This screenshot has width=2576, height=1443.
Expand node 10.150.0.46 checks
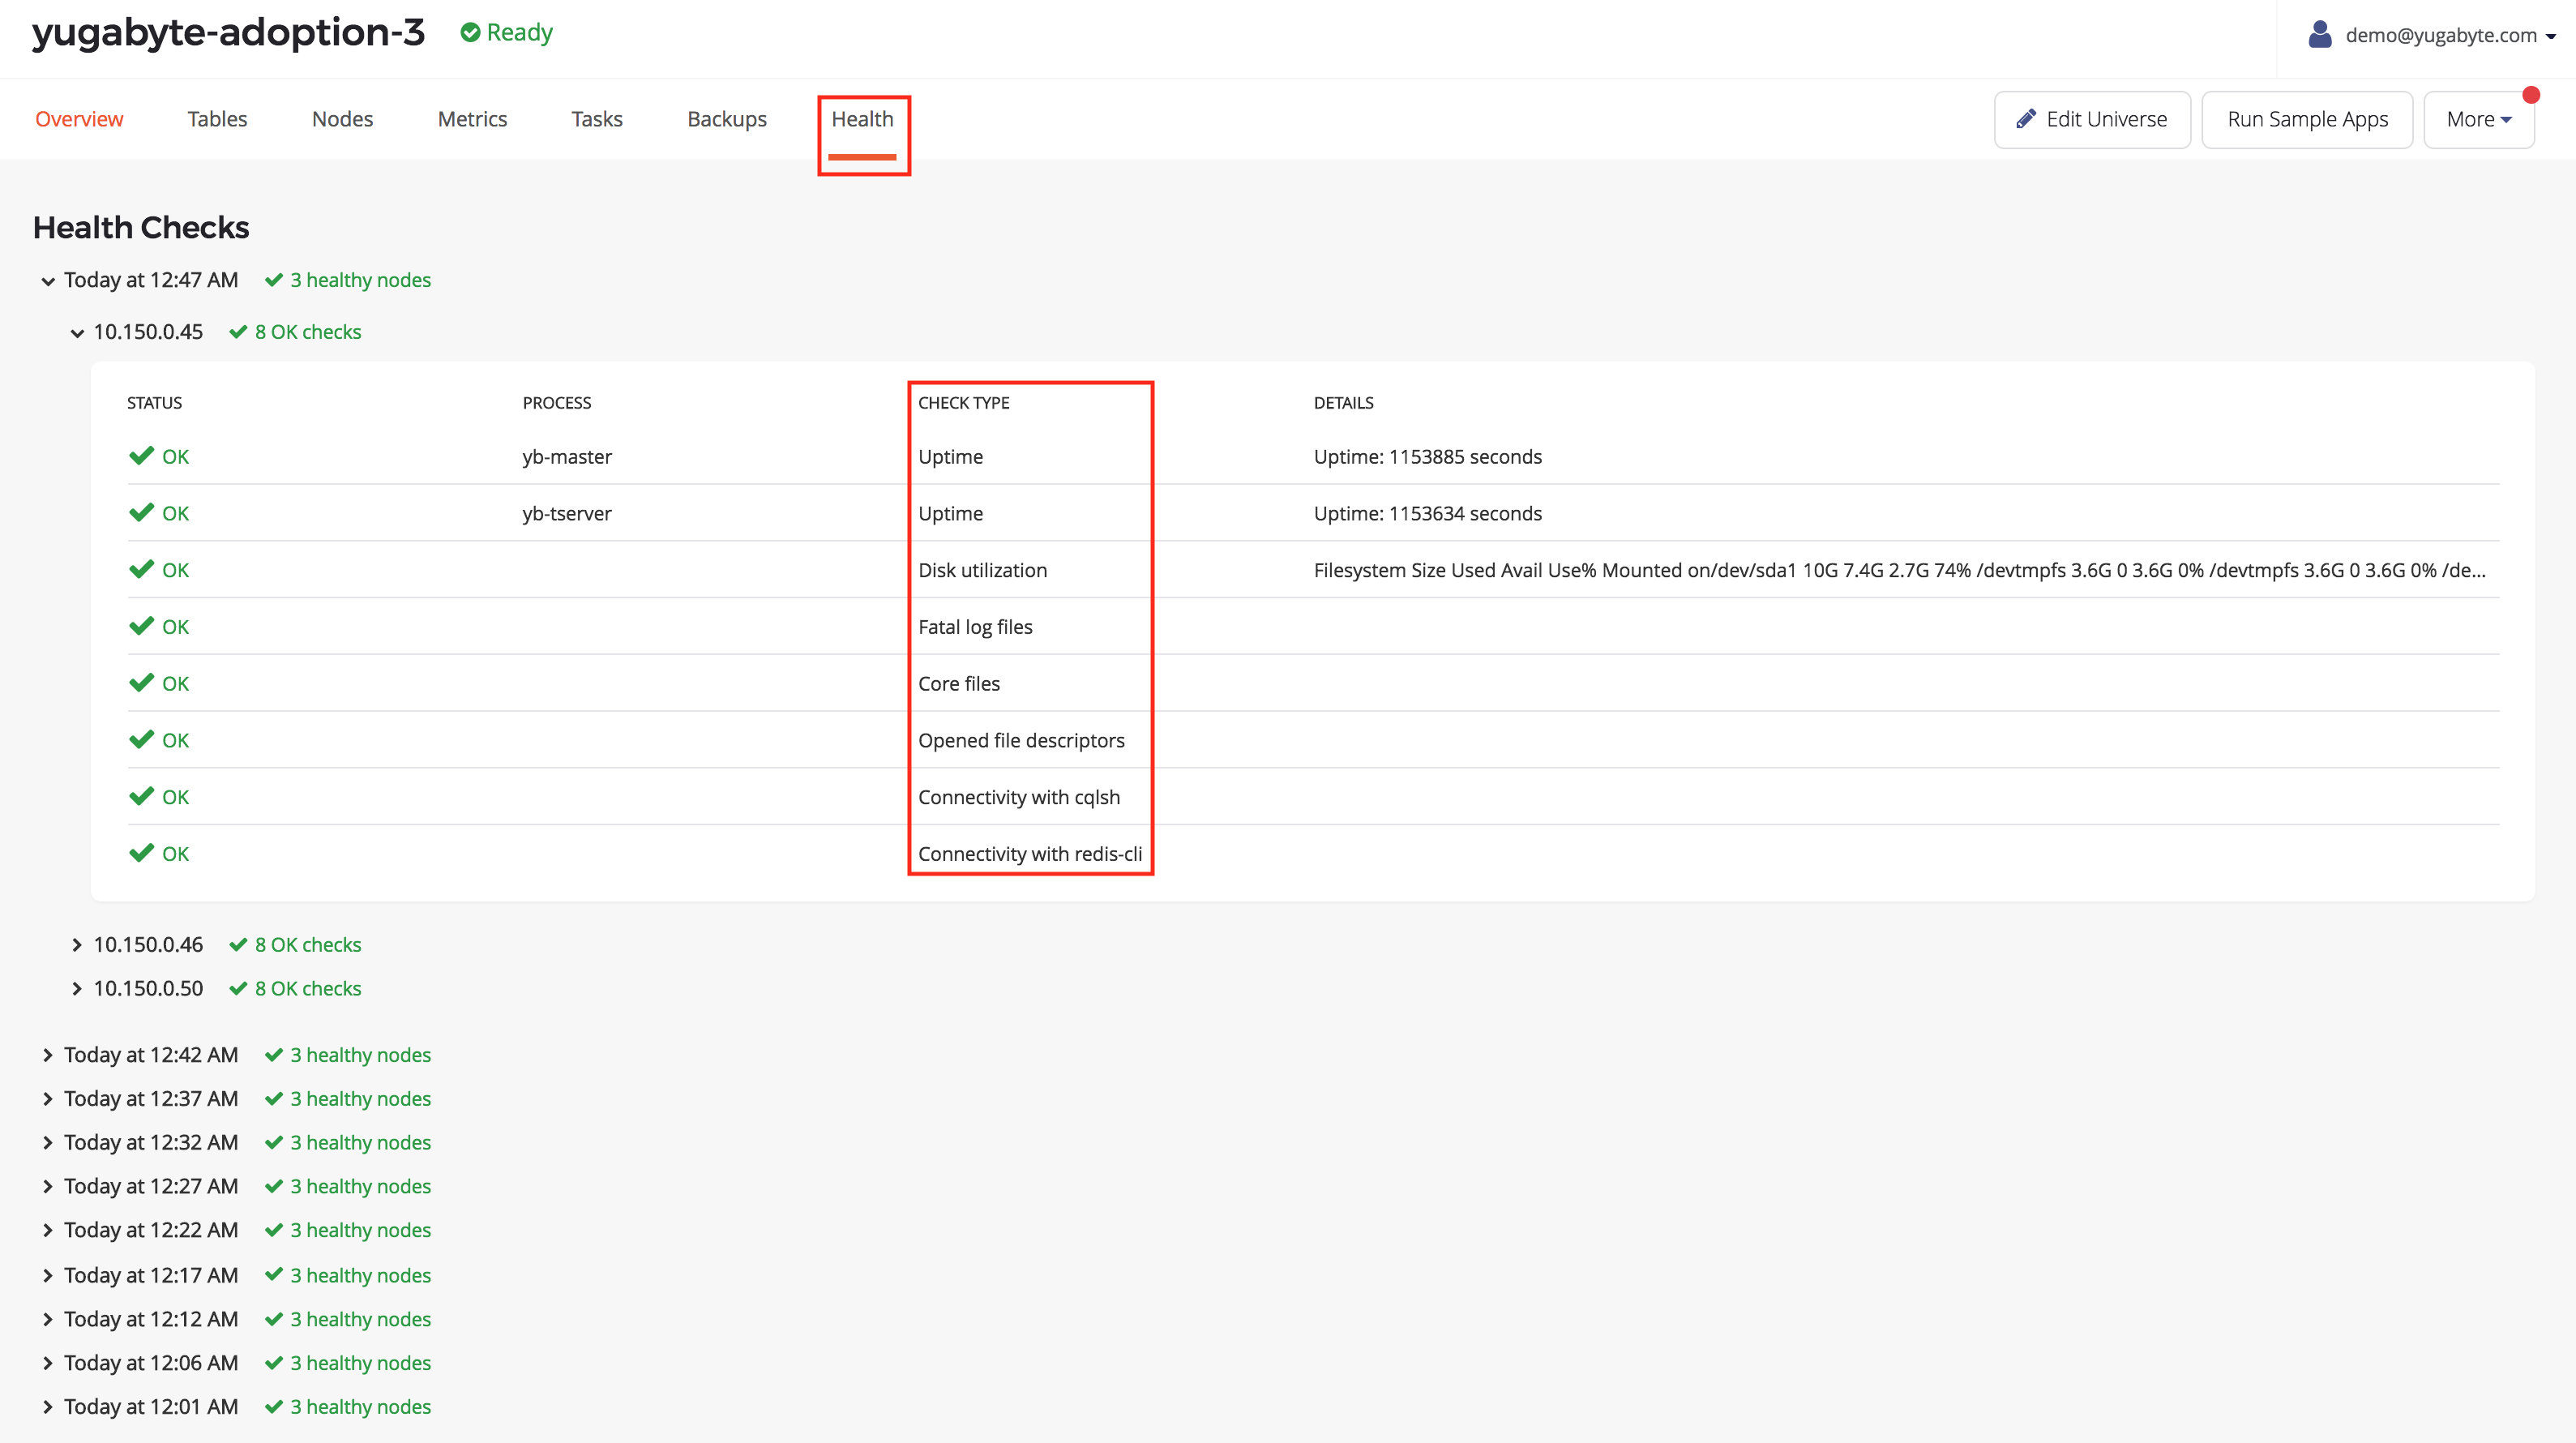click(x=77, y=945)
